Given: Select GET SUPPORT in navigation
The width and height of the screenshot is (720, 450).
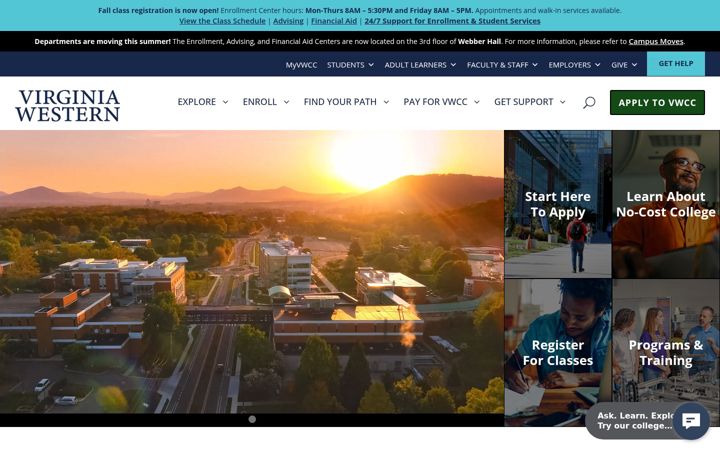Looking at the screenshot, I should [523, 102].
